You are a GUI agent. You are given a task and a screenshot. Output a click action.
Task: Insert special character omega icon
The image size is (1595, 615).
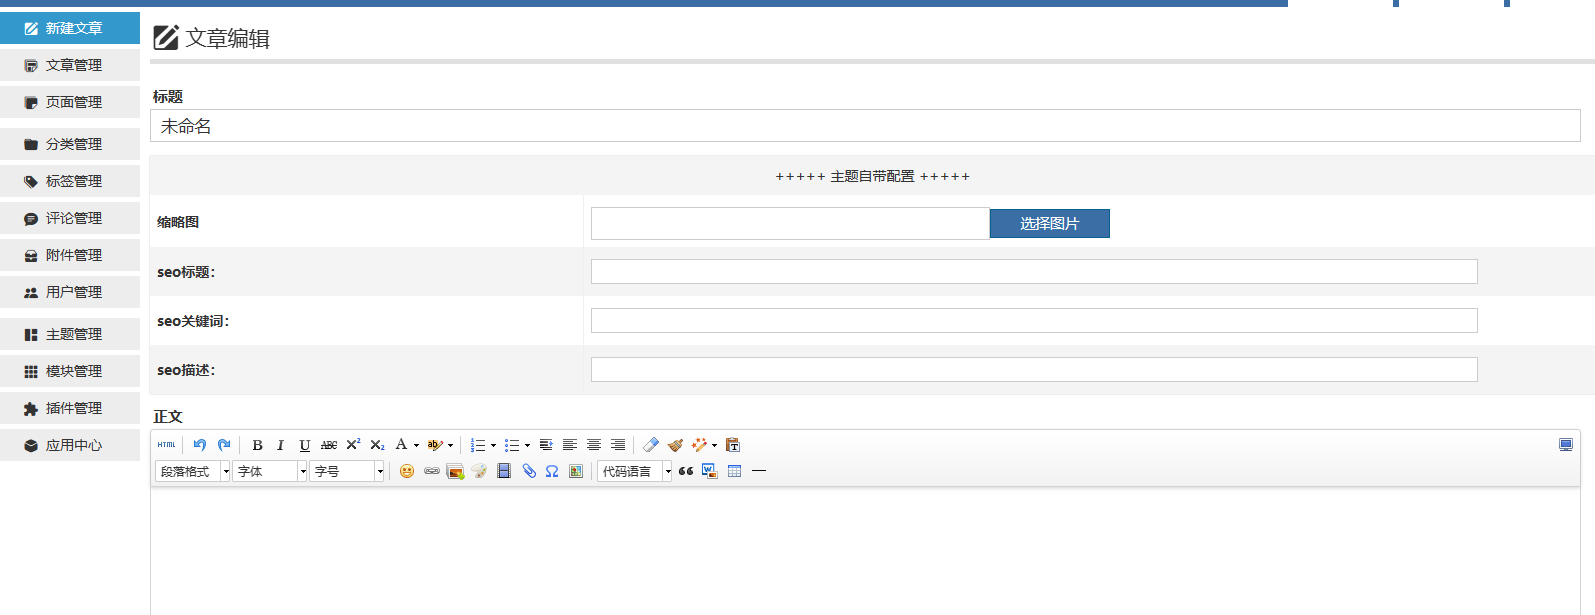pos(552,471)
